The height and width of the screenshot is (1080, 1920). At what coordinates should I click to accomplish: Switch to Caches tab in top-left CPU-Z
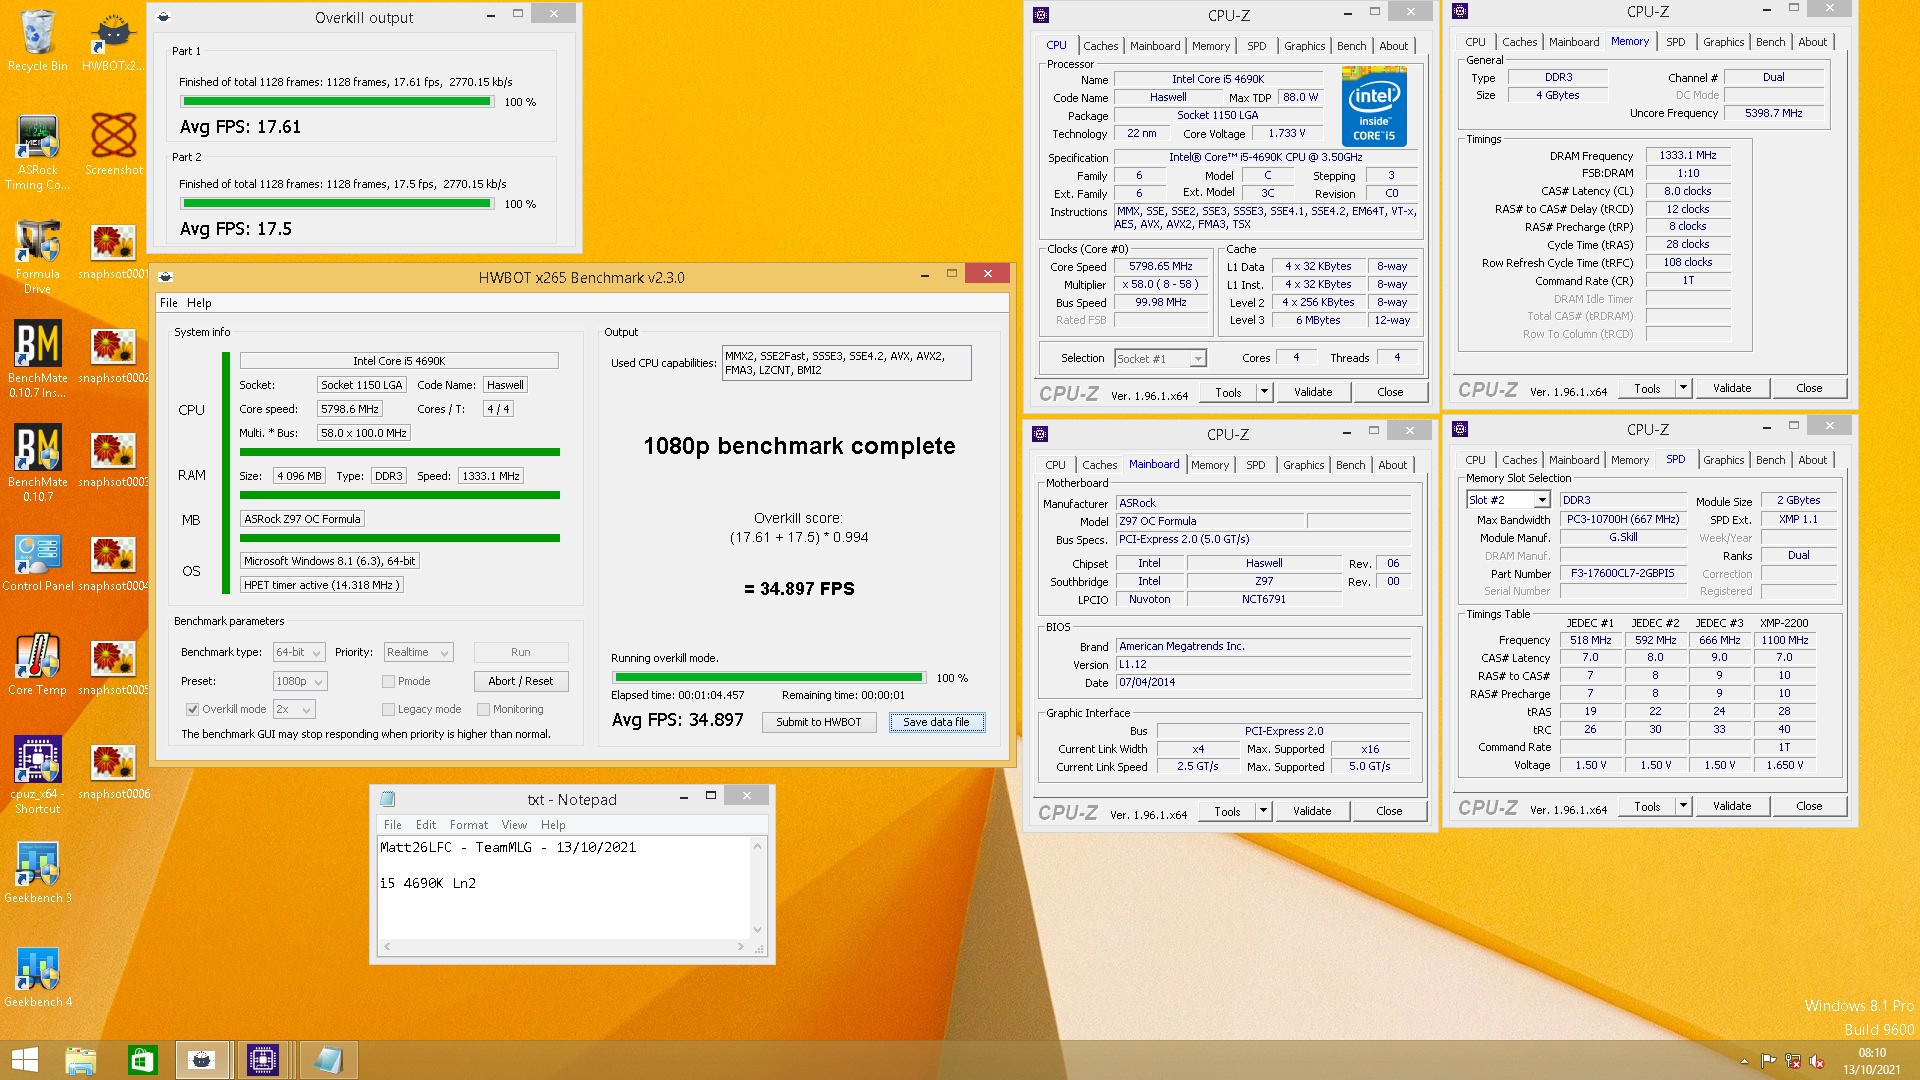click(x=1101, y=46)
